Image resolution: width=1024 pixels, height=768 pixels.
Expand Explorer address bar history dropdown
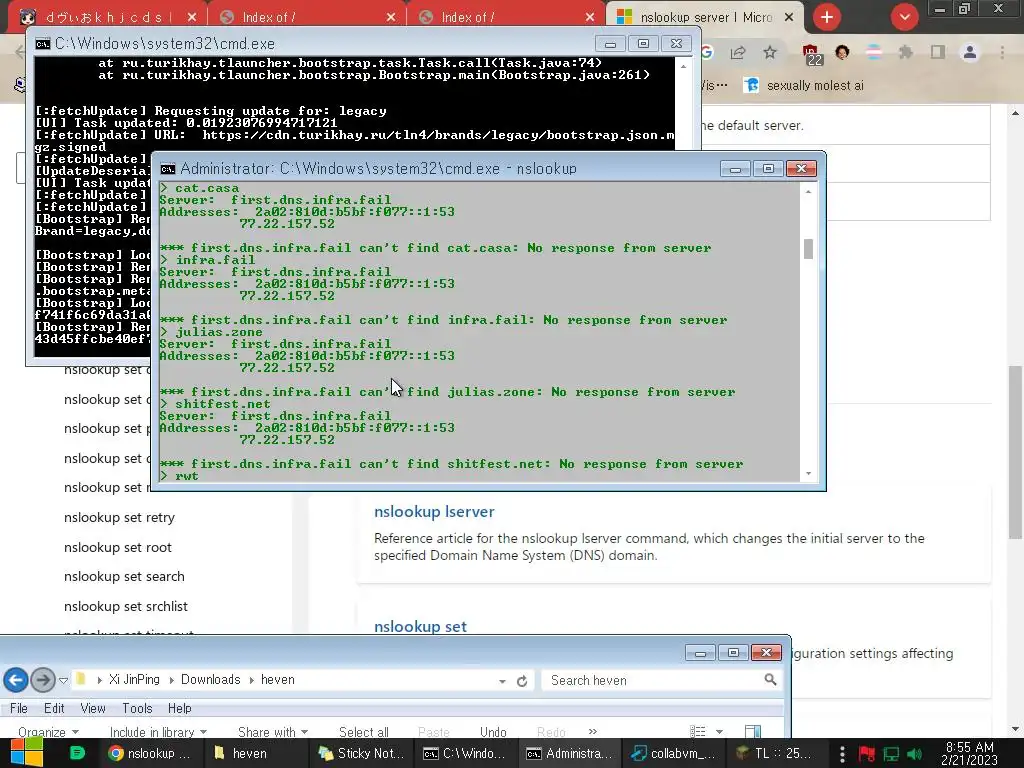click(x=502, y=680)
